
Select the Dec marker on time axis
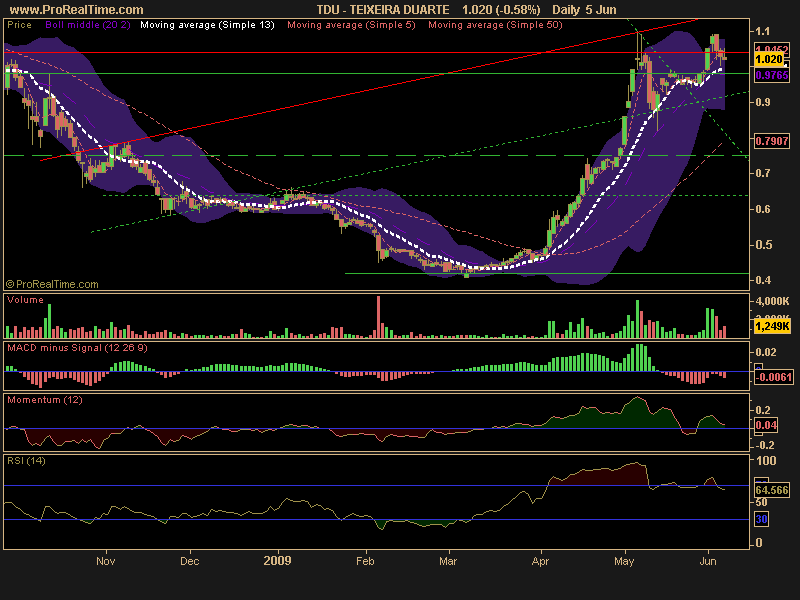pyautogui.click(x=189, y=561)
